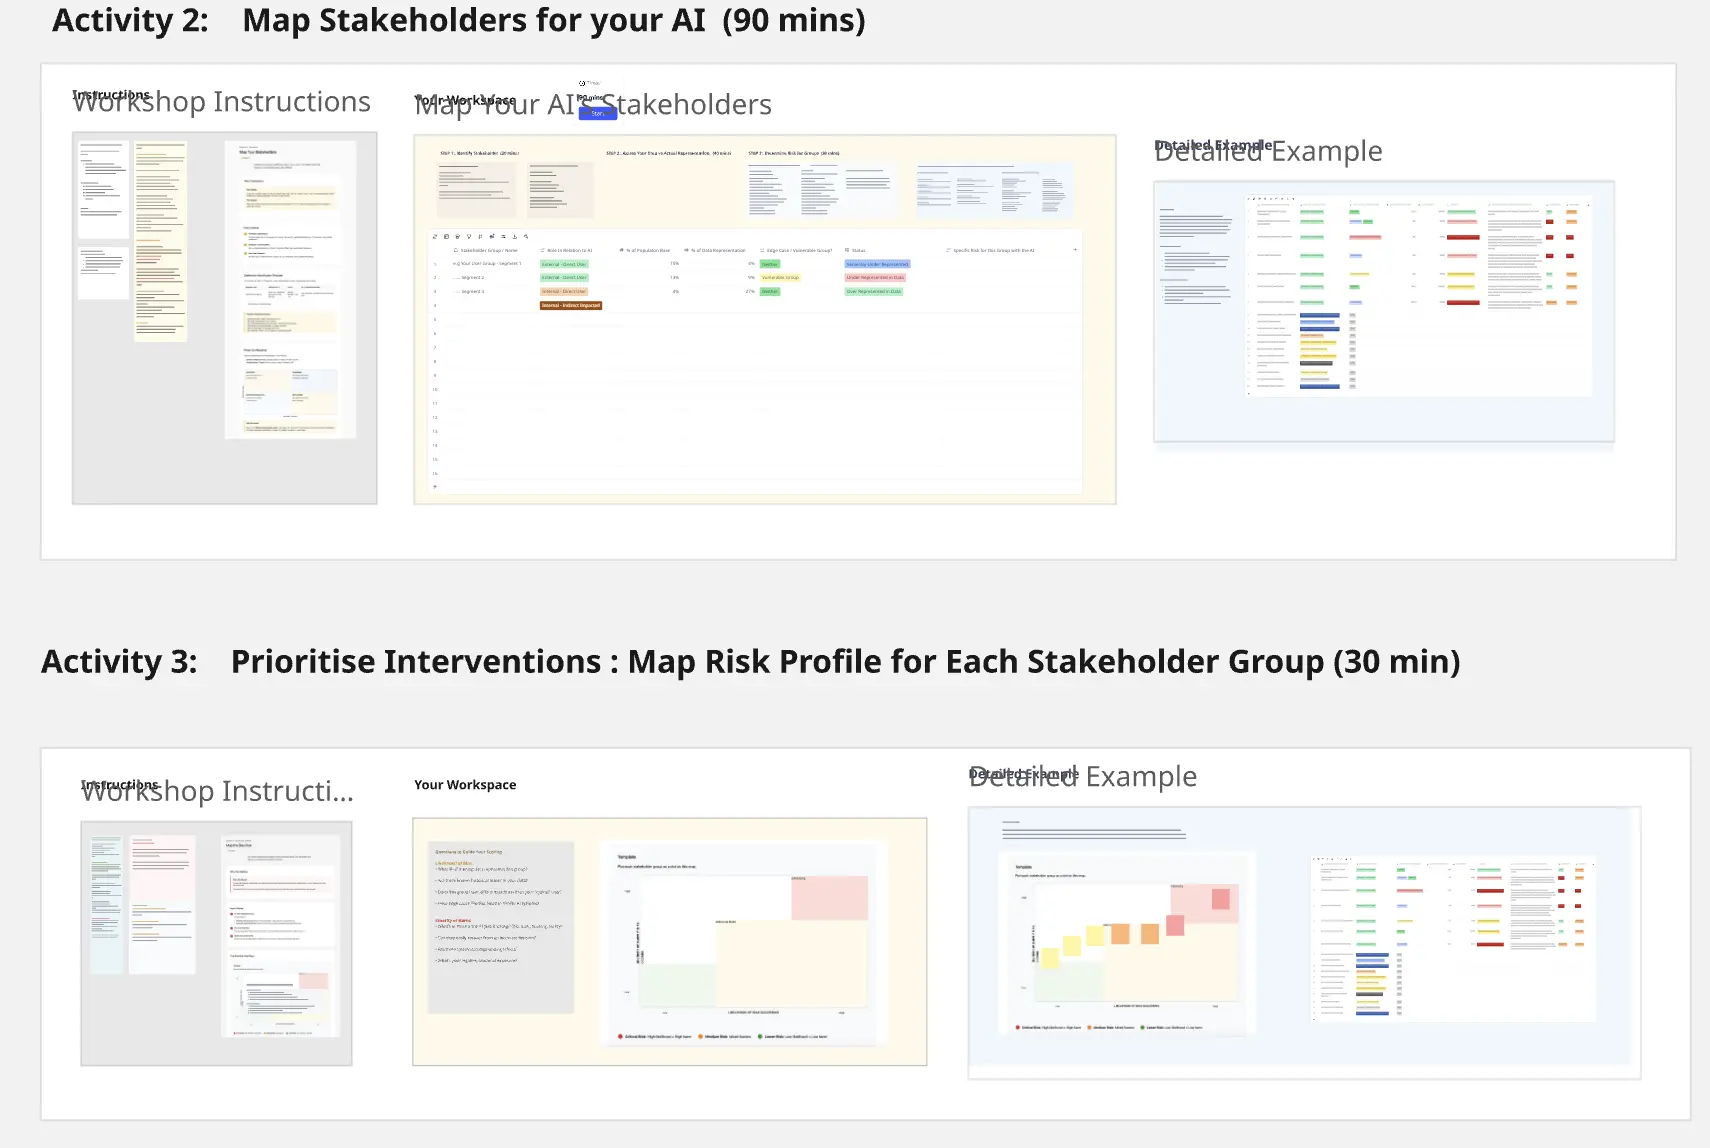Click the Role in Relation to AI column header
The width and height of the screenshot is (1710, 1148).
click(x=566, y=250)
